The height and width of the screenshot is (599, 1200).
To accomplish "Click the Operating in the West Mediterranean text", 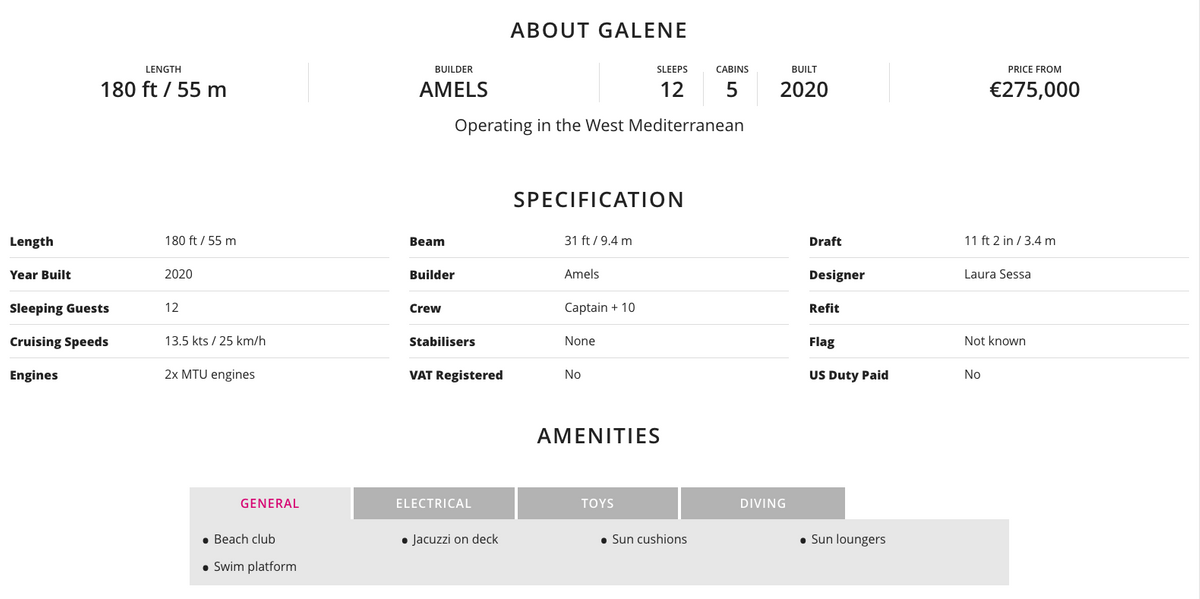I will tap(599, 126).
